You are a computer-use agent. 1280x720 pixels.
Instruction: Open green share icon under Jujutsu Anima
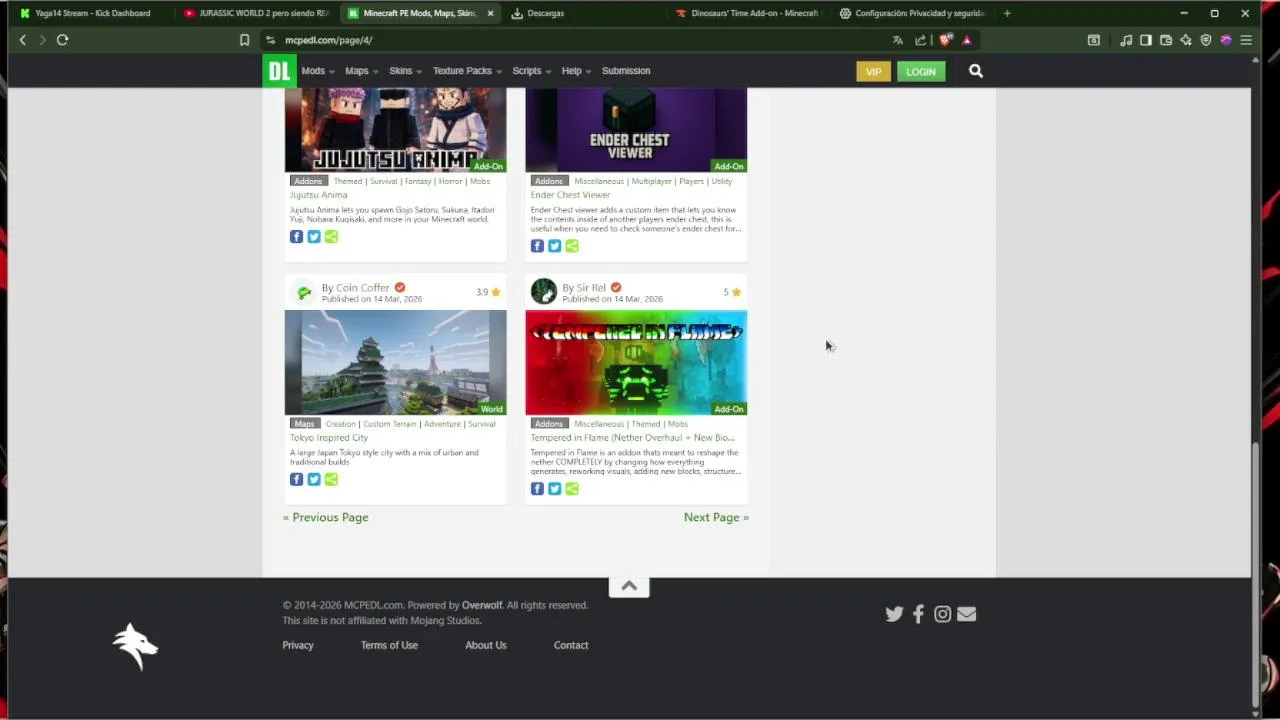[x=331, y=237]
